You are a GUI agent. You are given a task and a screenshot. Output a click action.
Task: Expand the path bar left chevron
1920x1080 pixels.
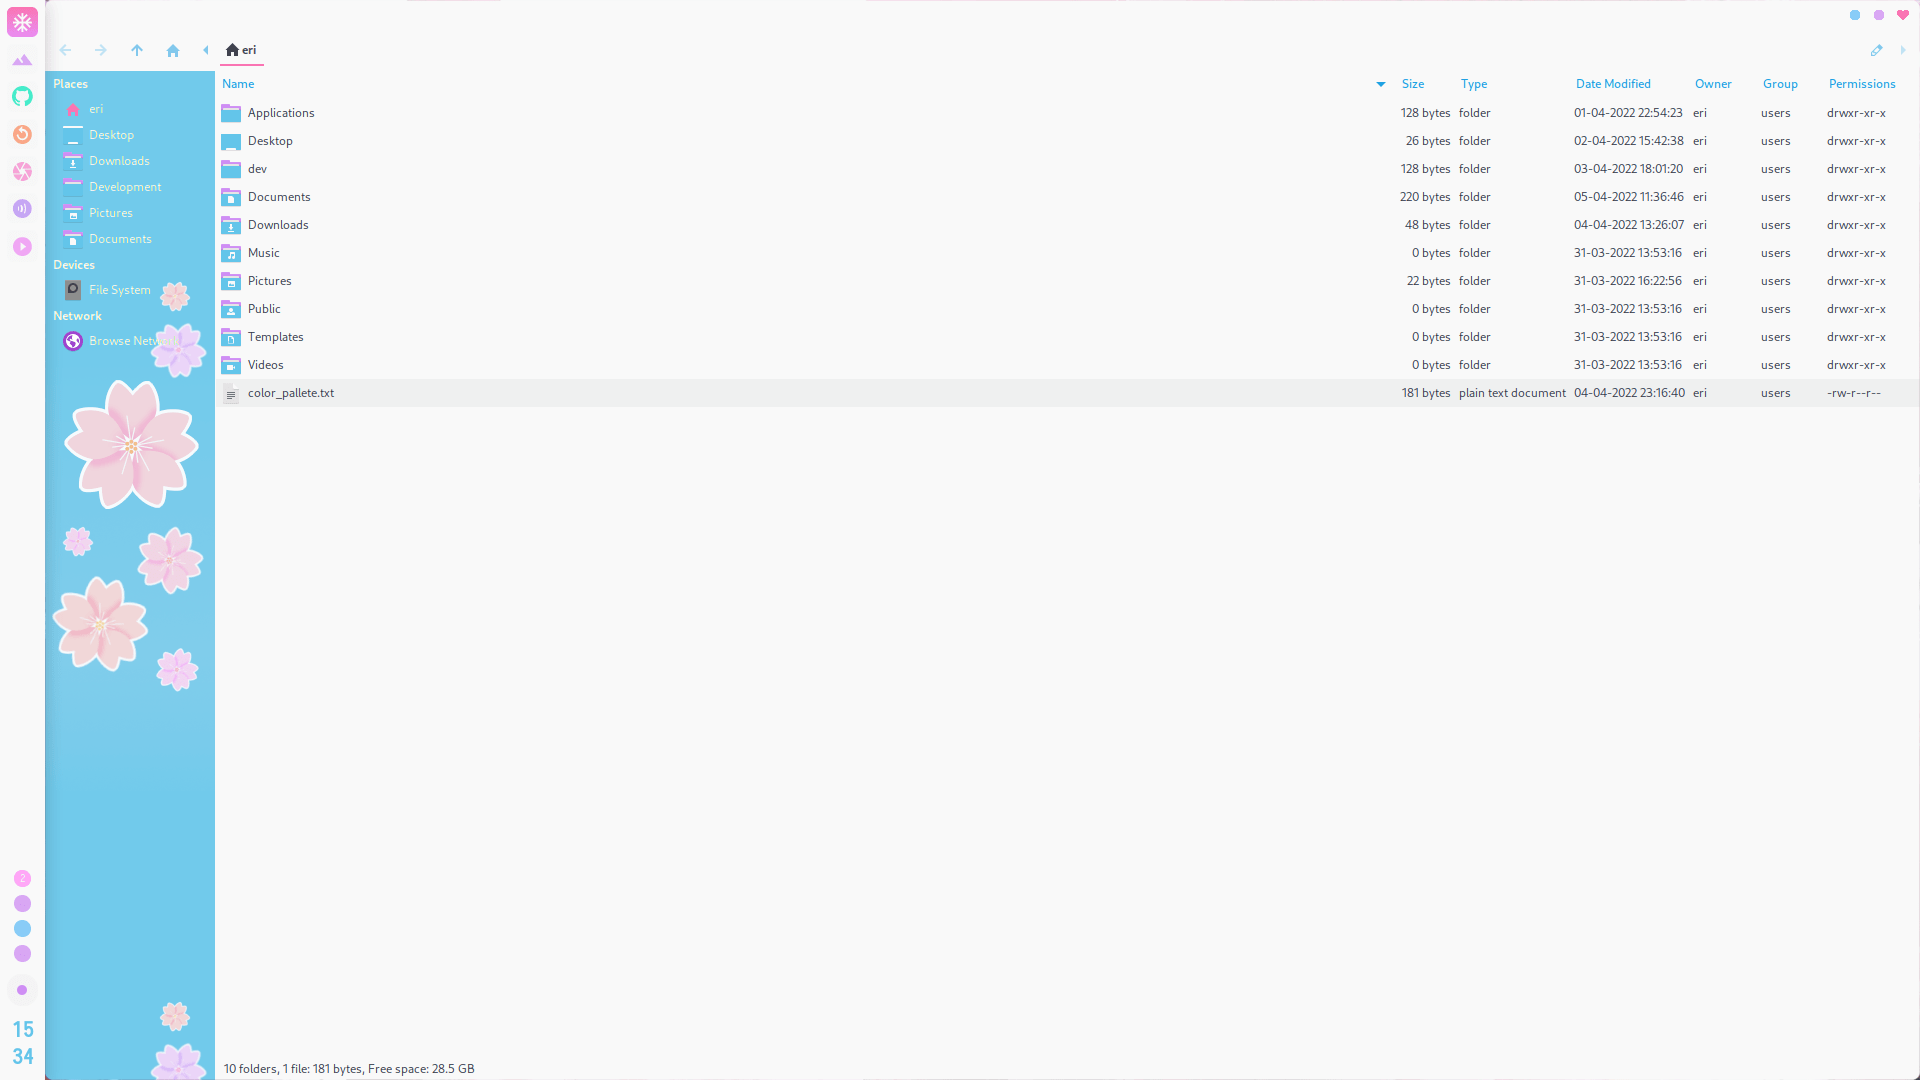point(206,50)
